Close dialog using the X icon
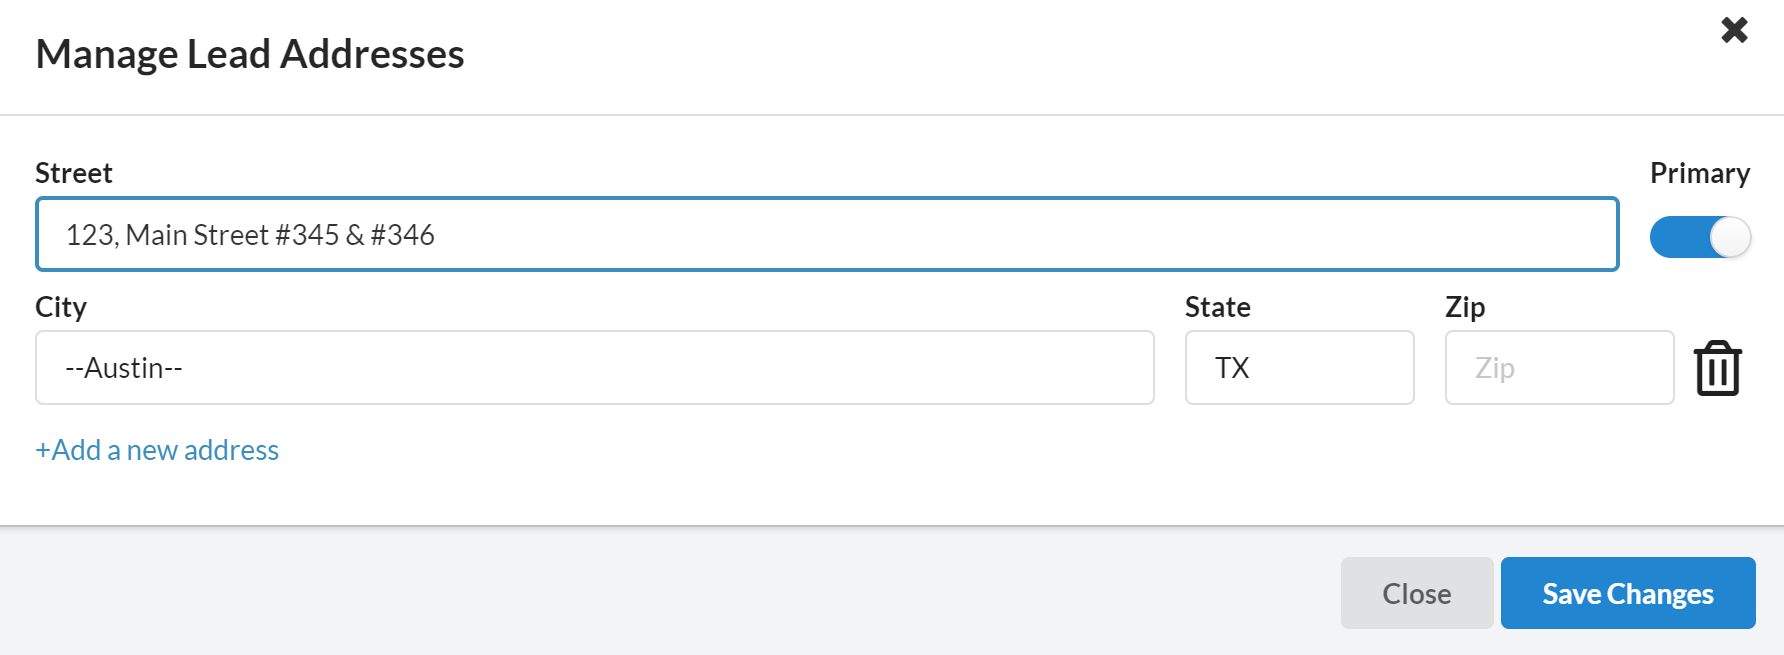The width and height of the screenshot is (1784, 655). 1734,30
